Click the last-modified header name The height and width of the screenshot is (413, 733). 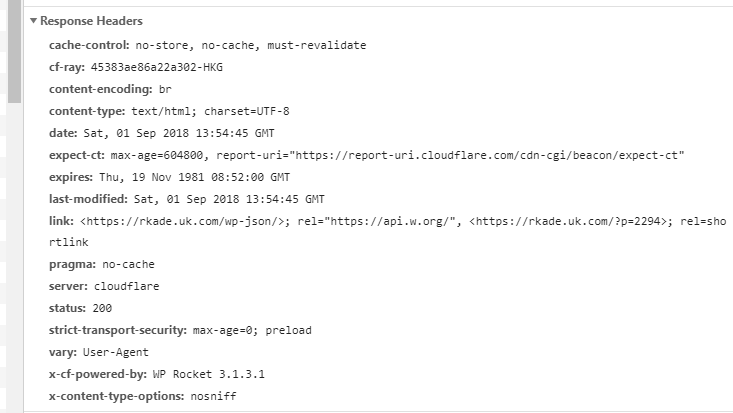pos(89,199)
